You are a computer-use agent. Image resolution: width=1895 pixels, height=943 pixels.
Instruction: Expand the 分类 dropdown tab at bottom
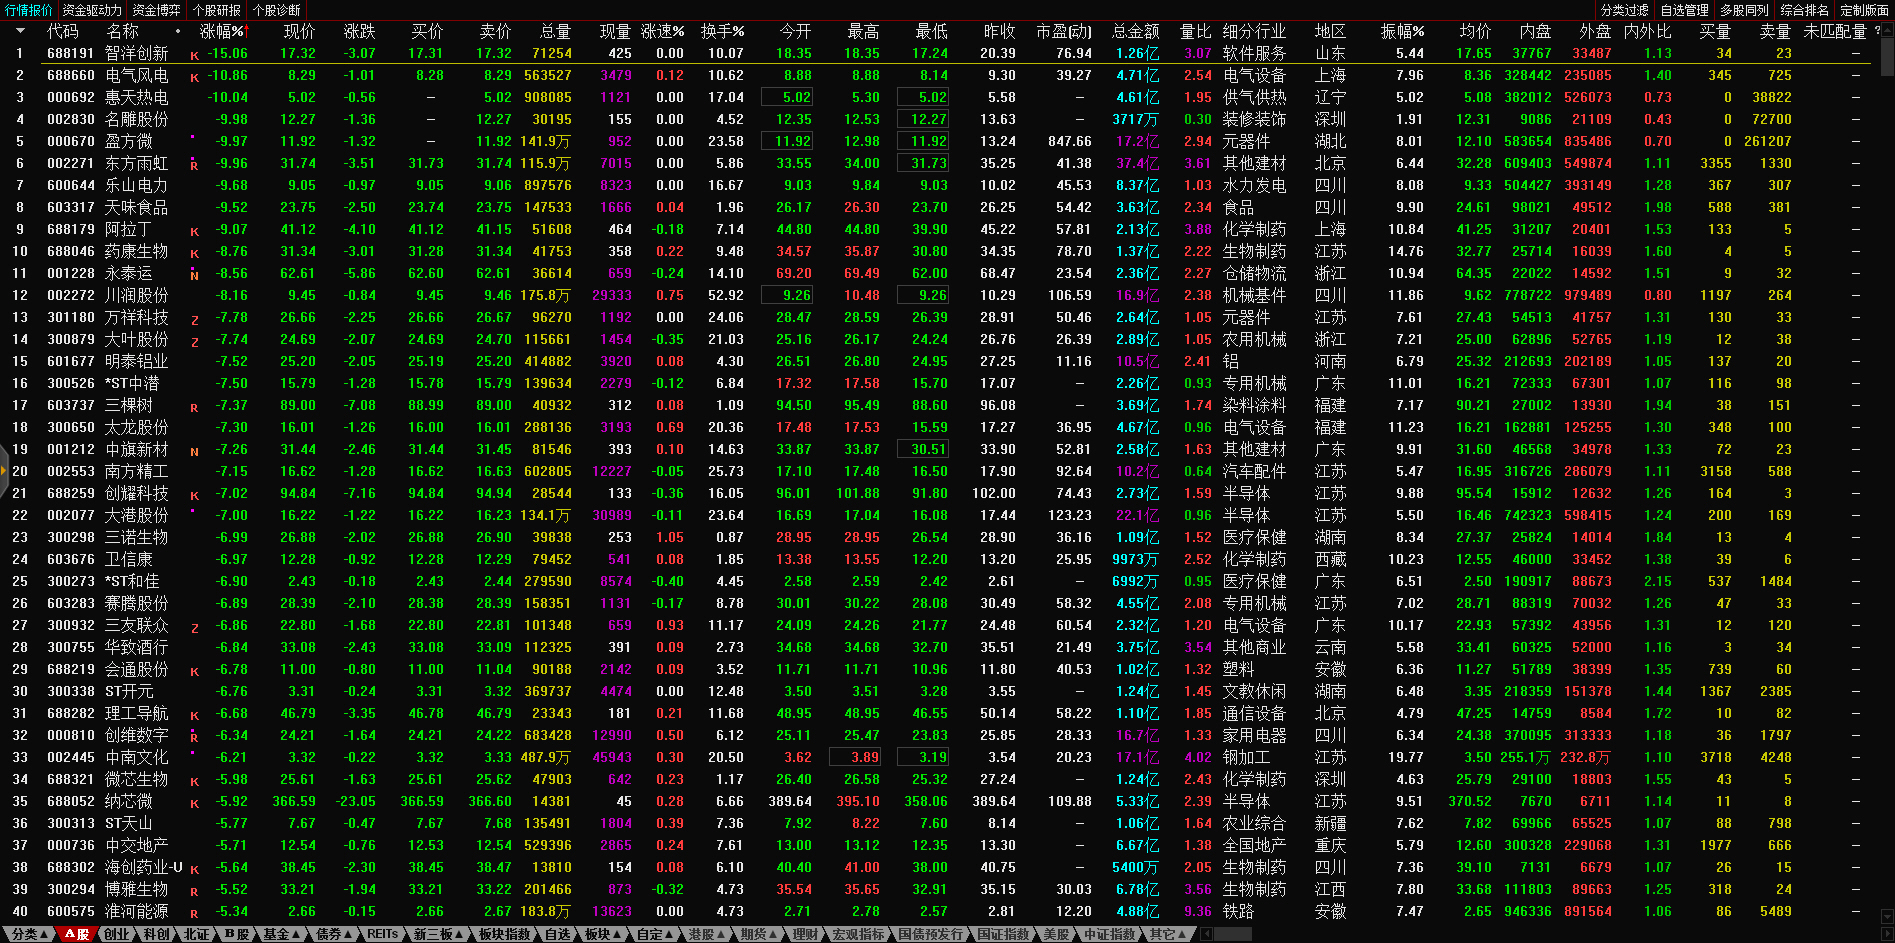30,934
